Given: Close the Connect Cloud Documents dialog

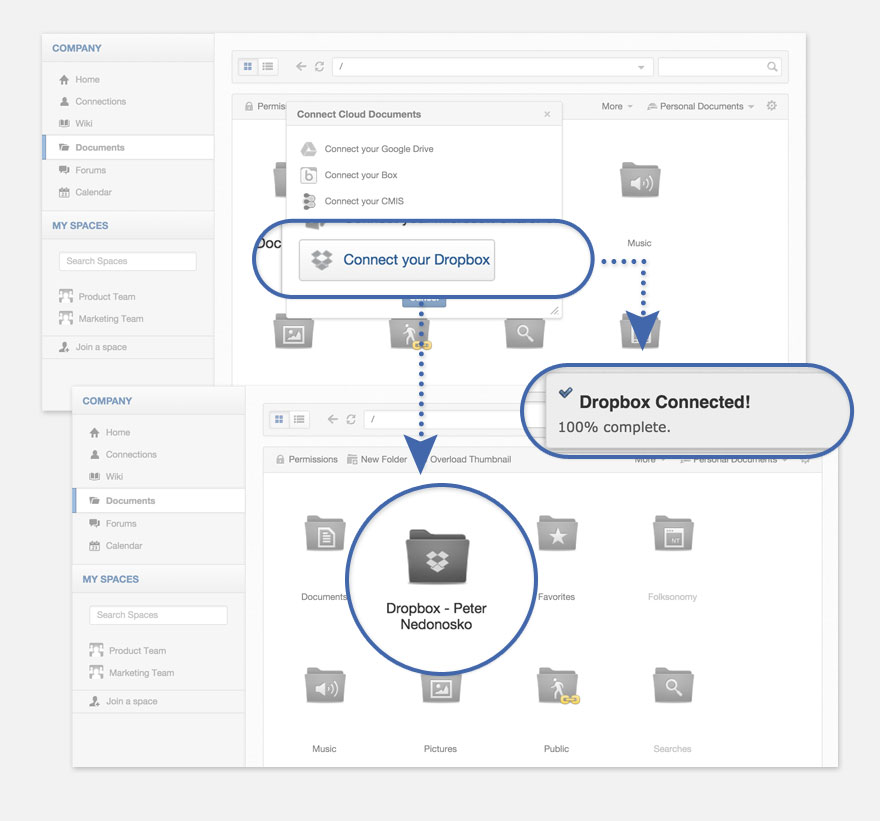Looking at the screenshot, I should tap(547, 114).
